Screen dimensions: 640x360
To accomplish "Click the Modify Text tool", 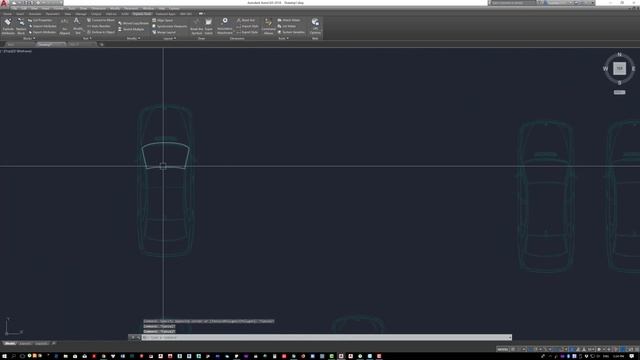I will (x=77, y=26).
